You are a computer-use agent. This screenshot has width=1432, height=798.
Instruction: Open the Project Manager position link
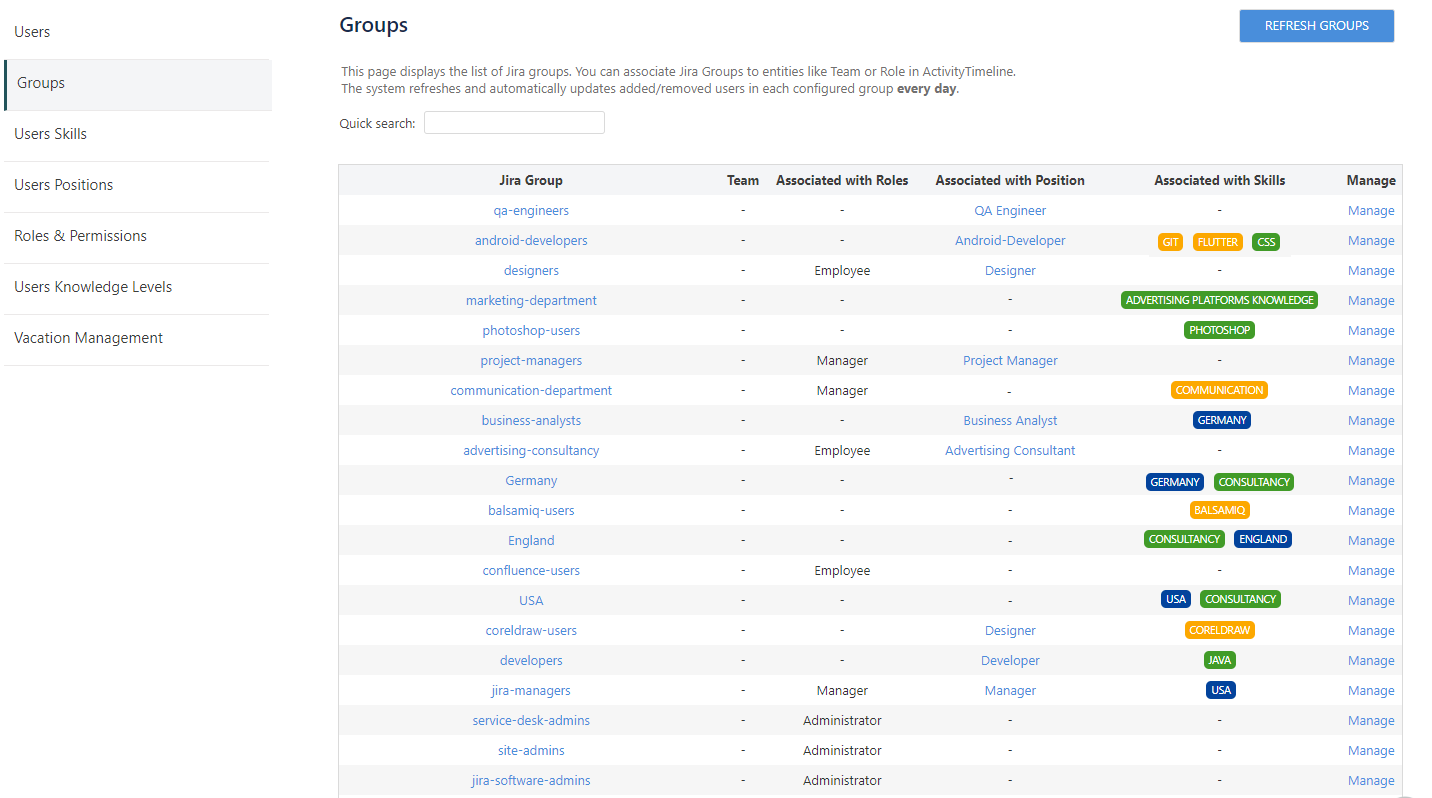[1010, 361]
